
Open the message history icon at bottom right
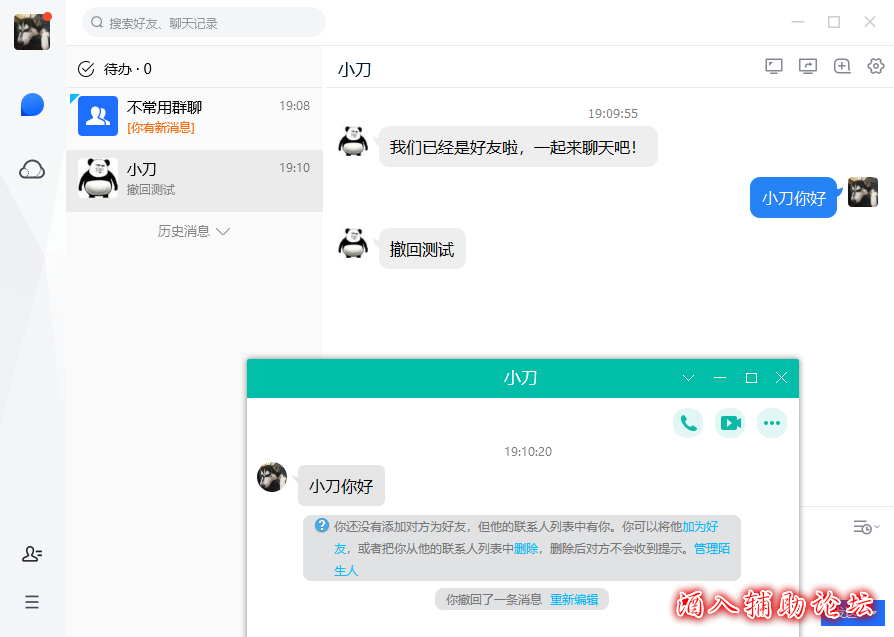pos(863,526)
